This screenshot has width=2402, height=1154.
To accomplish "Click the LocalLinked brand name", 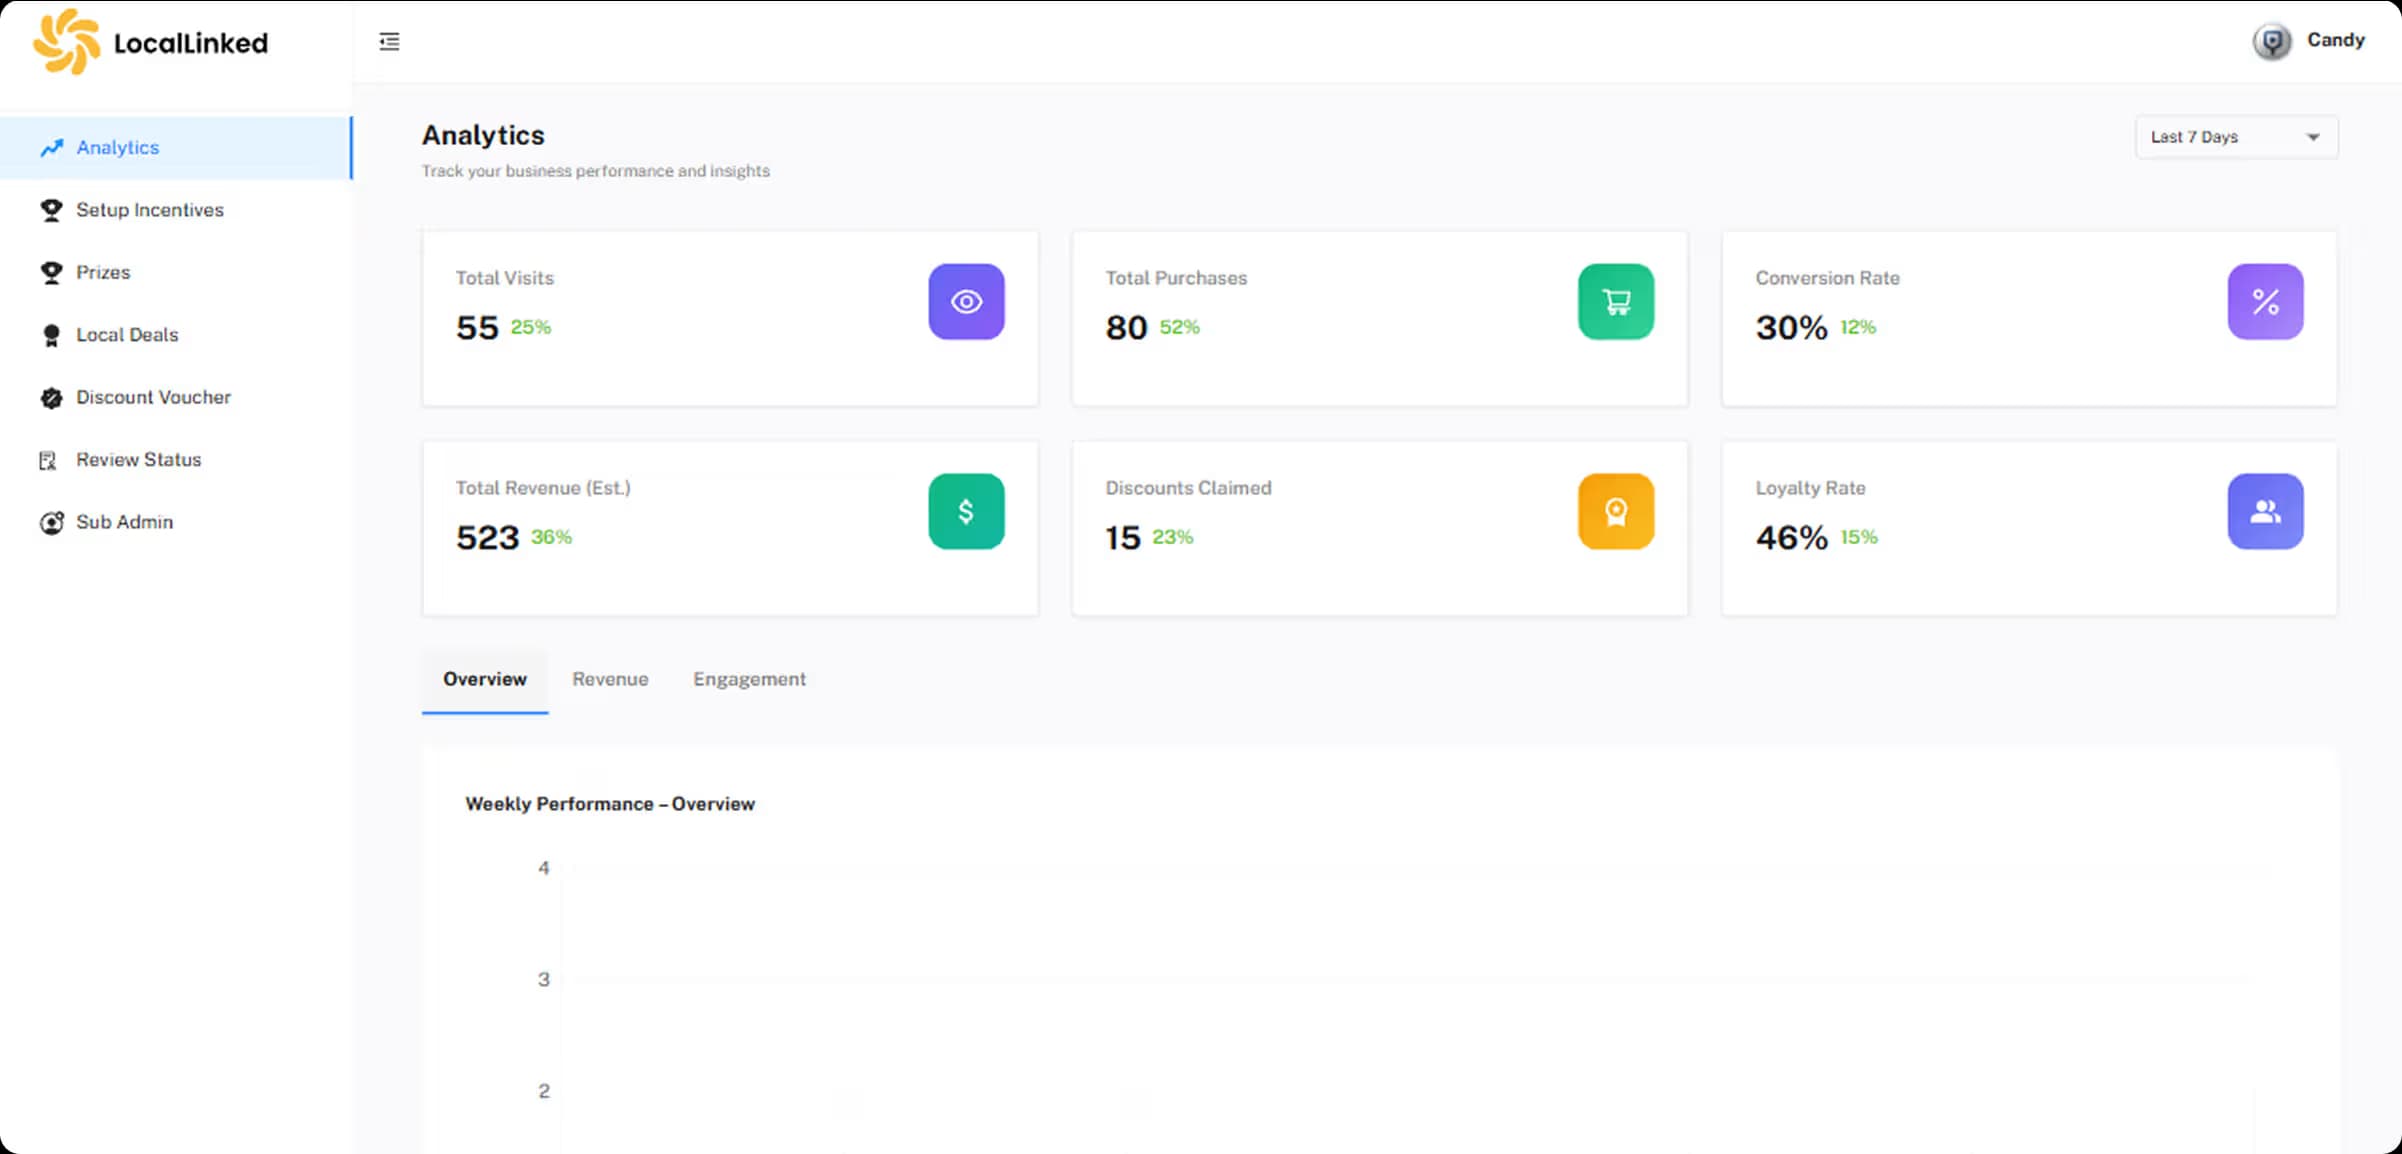I will click(191, 43).
